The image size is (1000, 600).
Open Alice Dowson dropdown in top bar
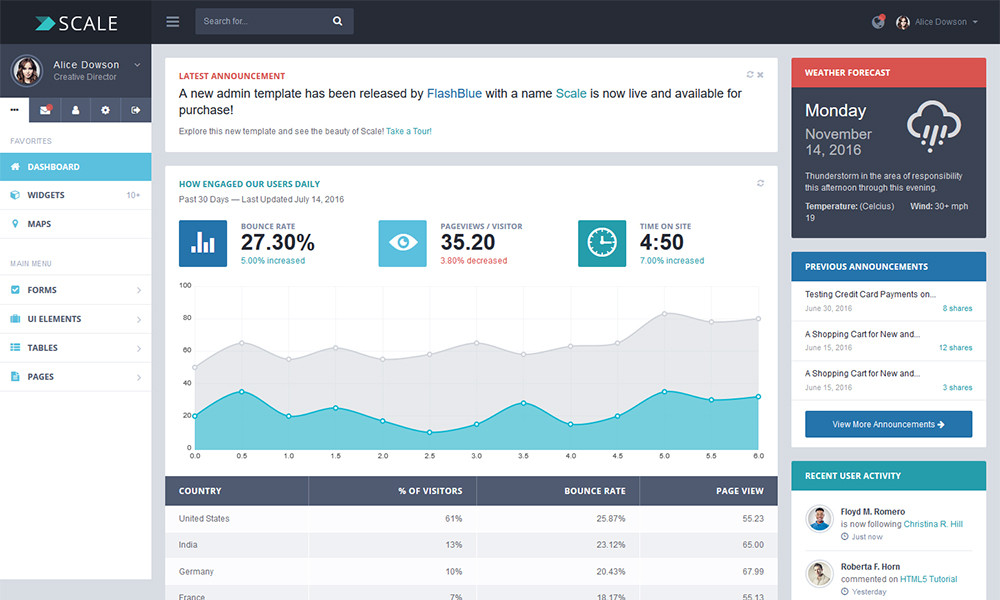tap(940, 22)
